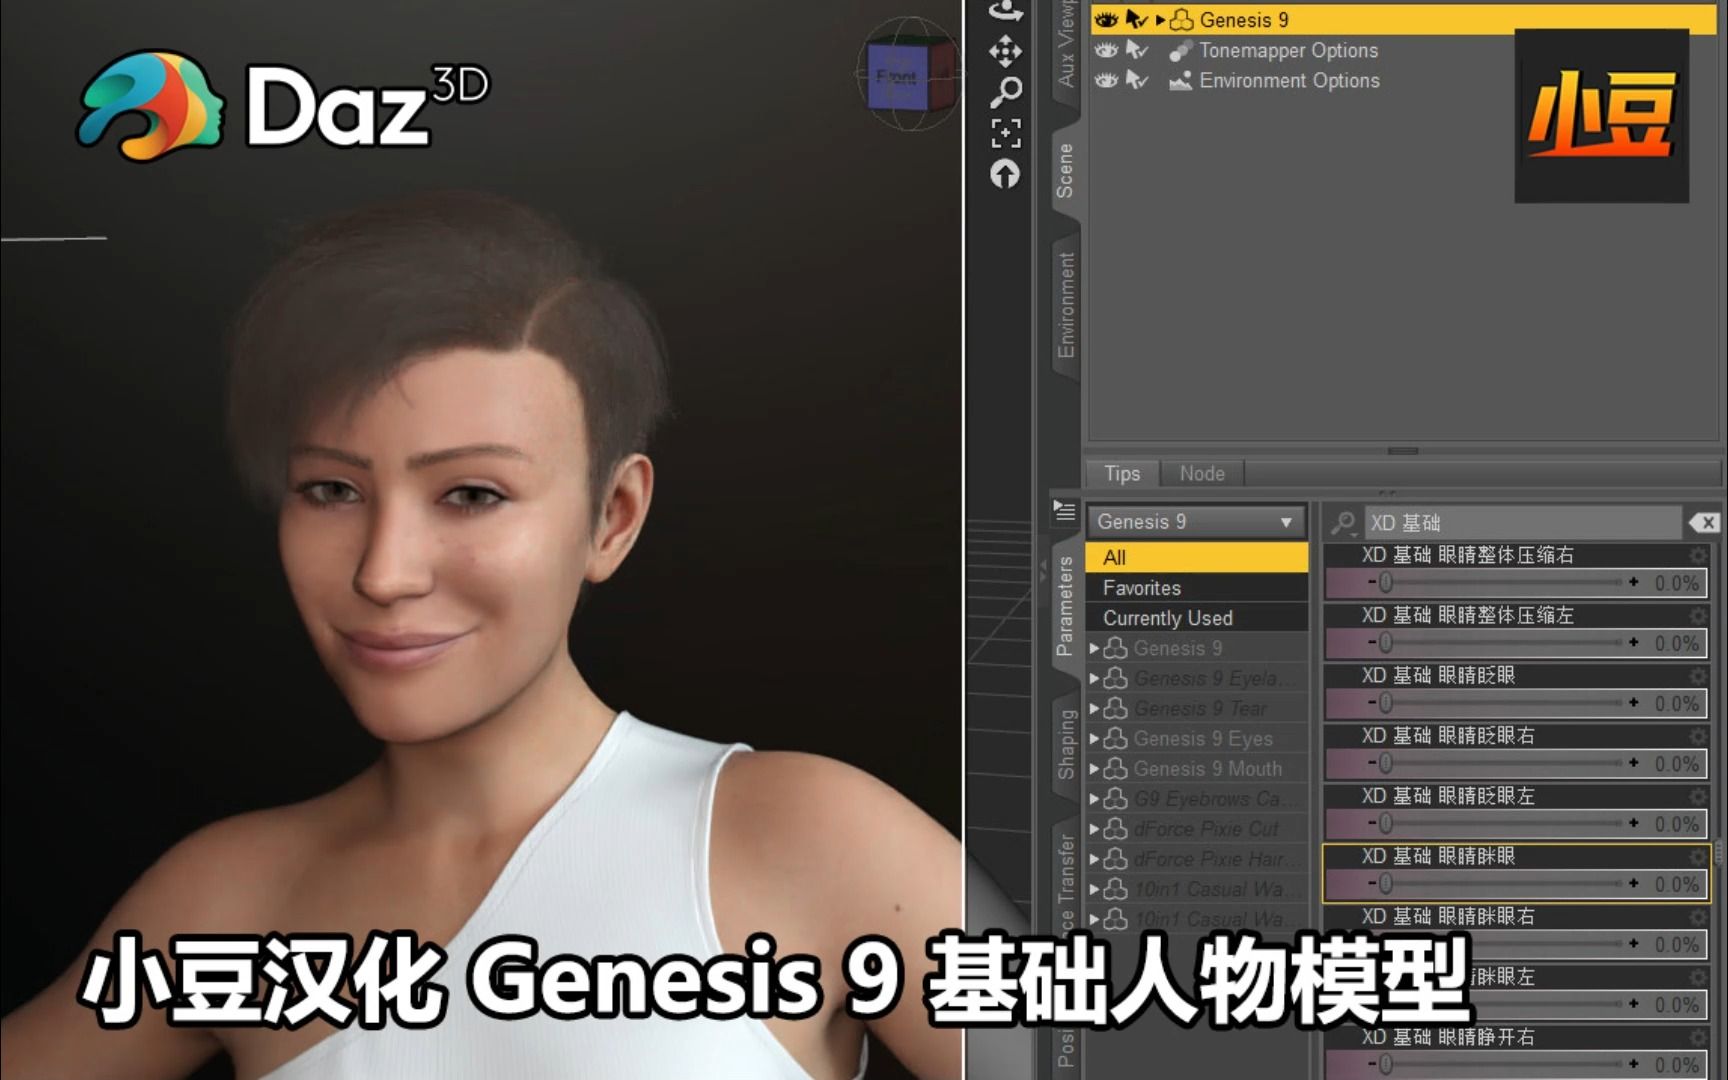
Task: Select Tonemapper Options in Scene
Action: (1288, 50)
